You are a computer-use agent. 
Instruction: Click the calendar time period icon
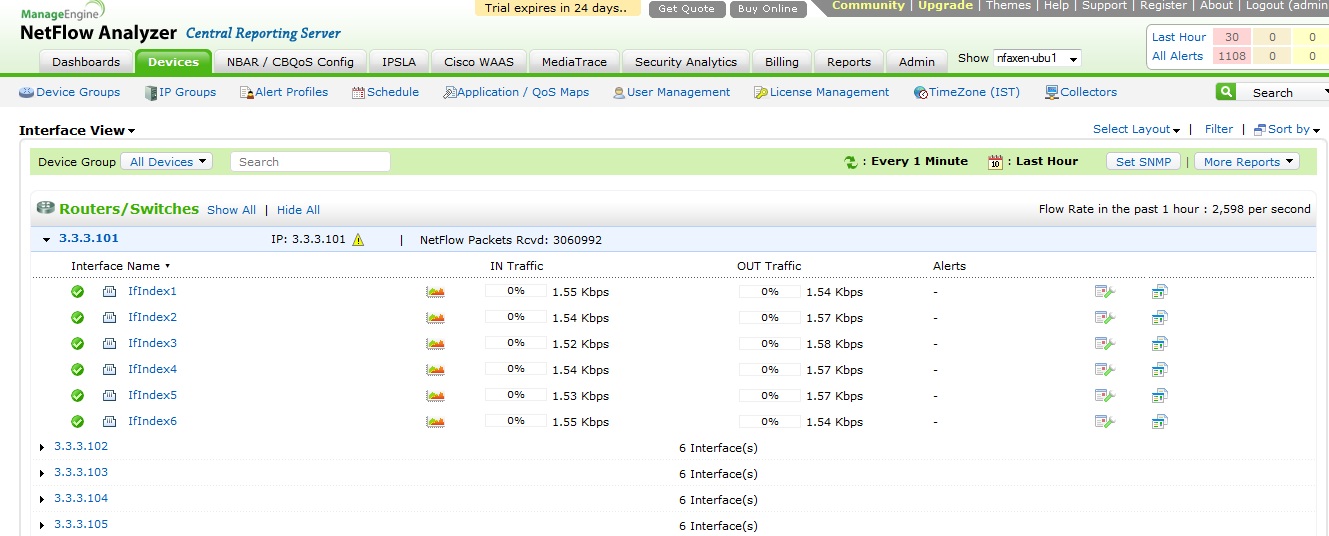[x=995, y=162]
